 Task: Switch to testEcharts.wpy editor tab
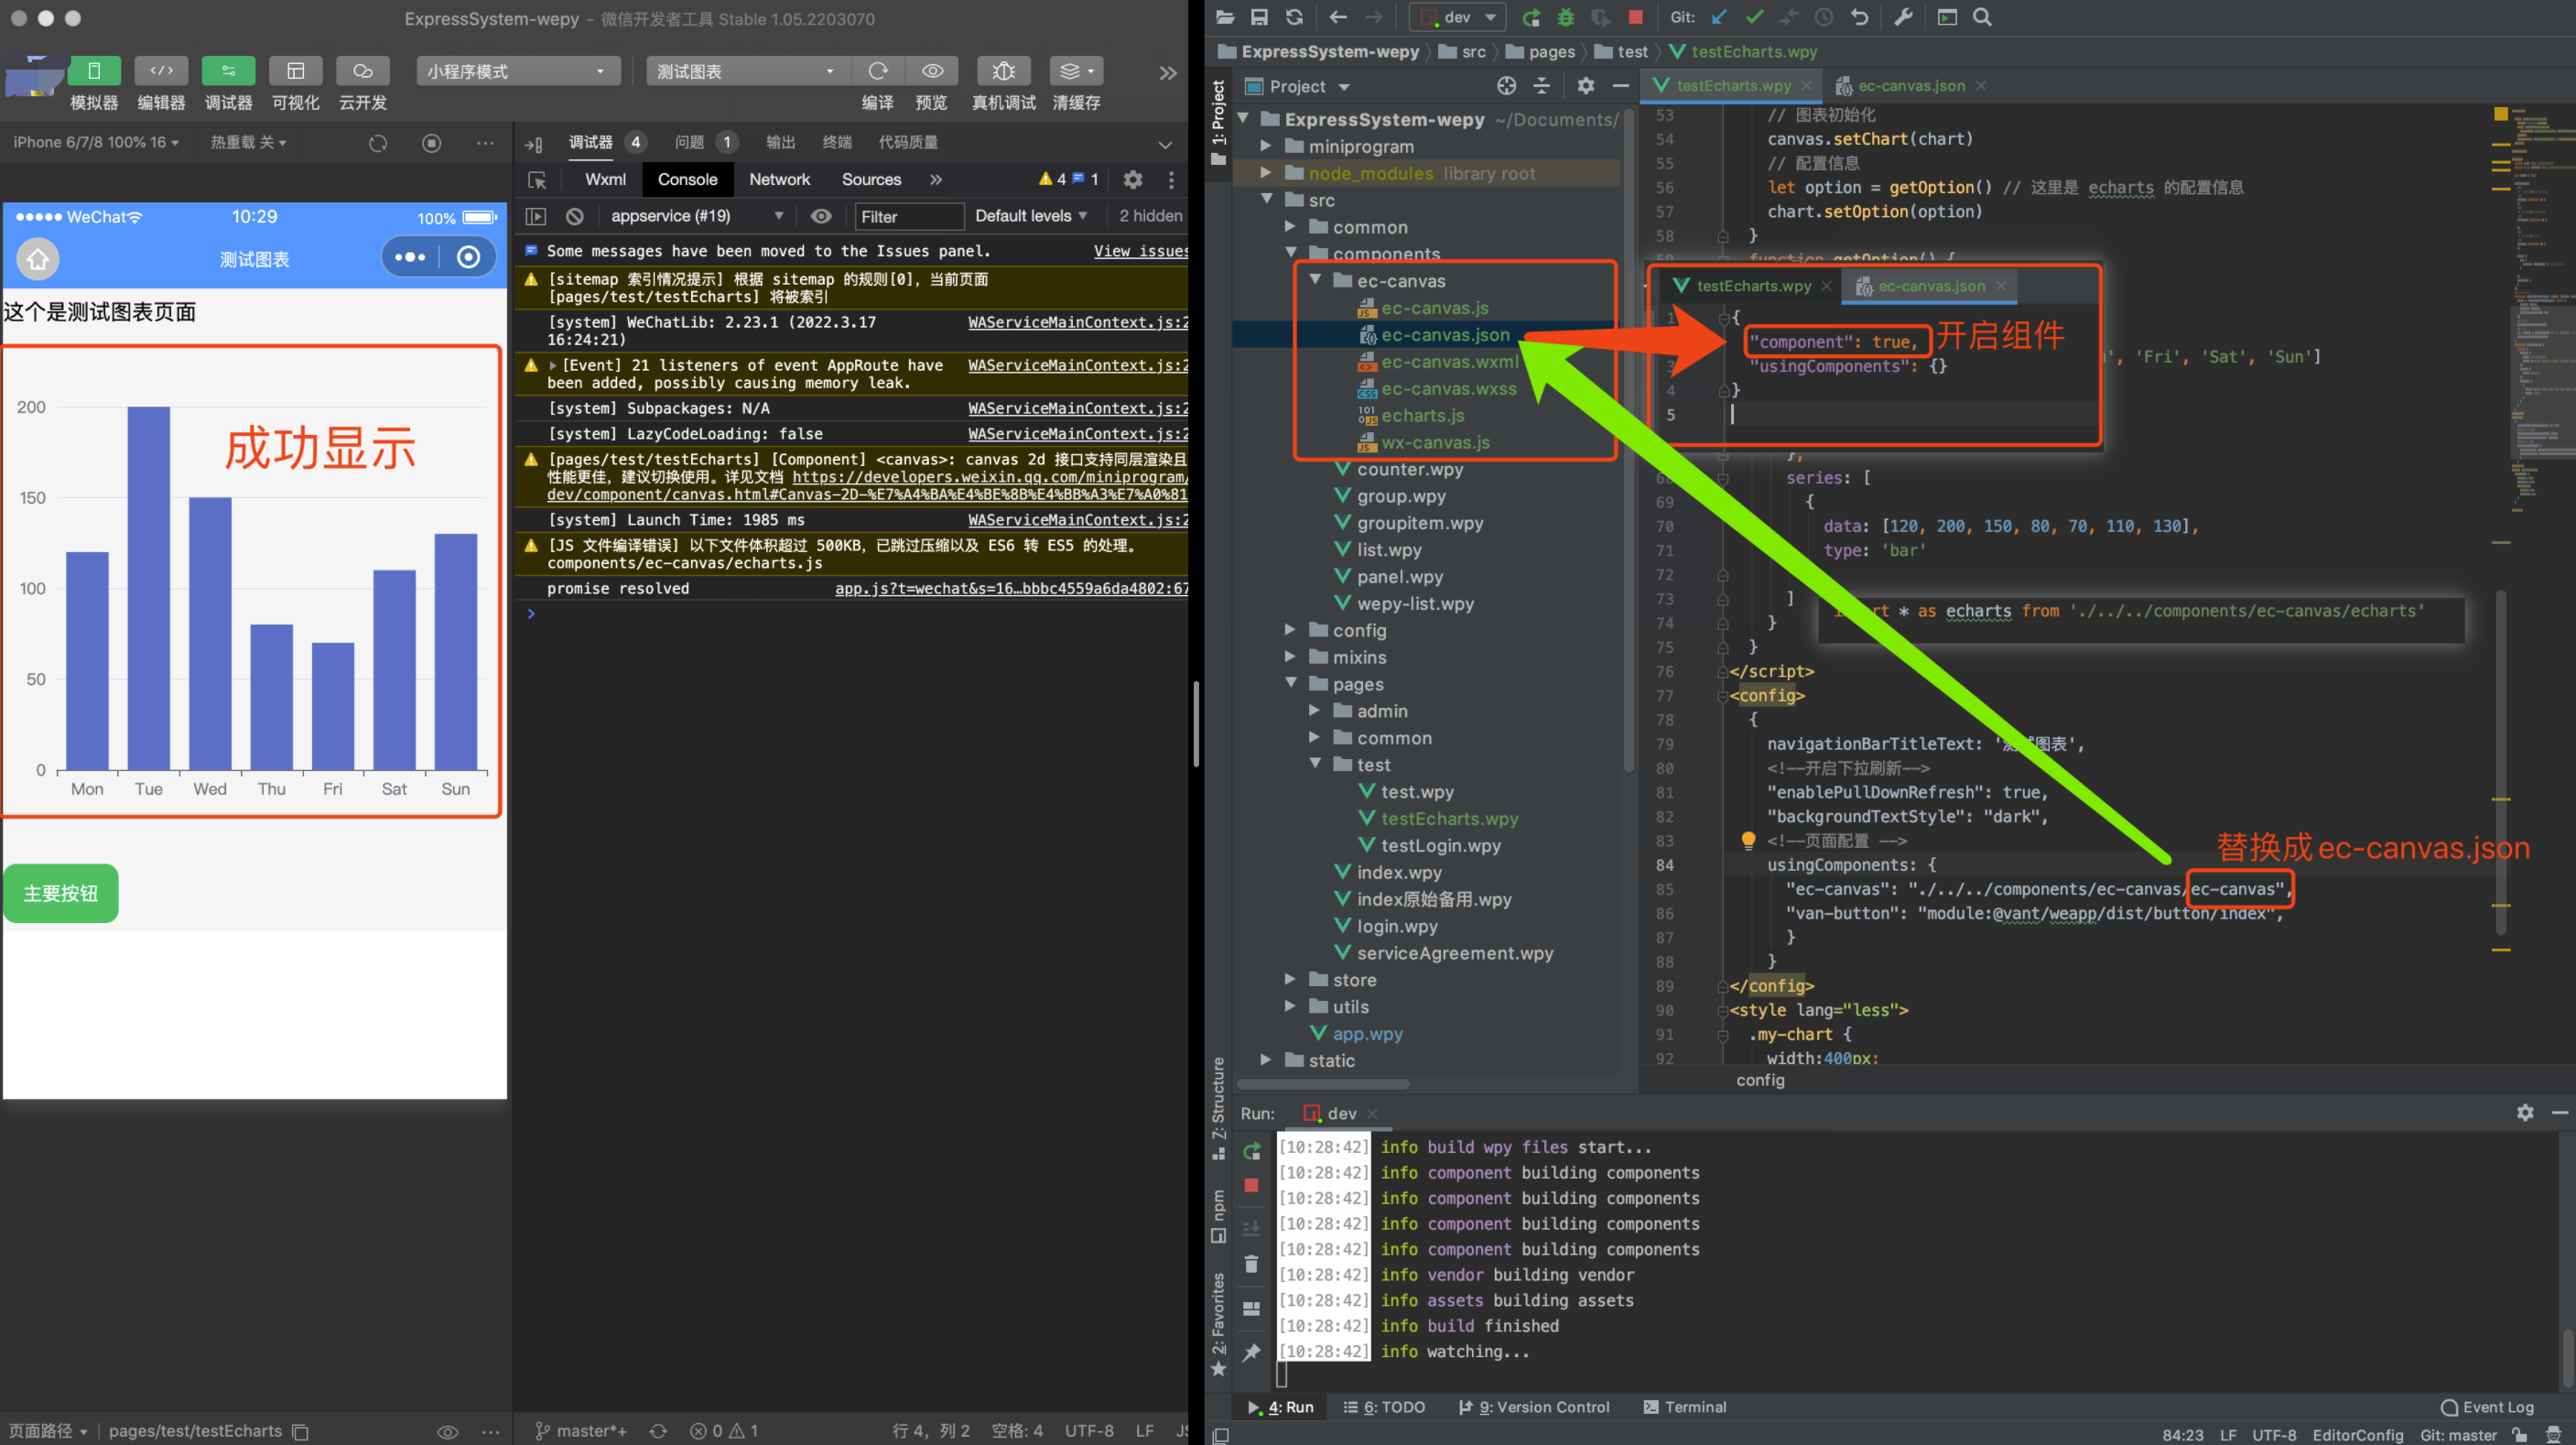[x=1733, y=86]
